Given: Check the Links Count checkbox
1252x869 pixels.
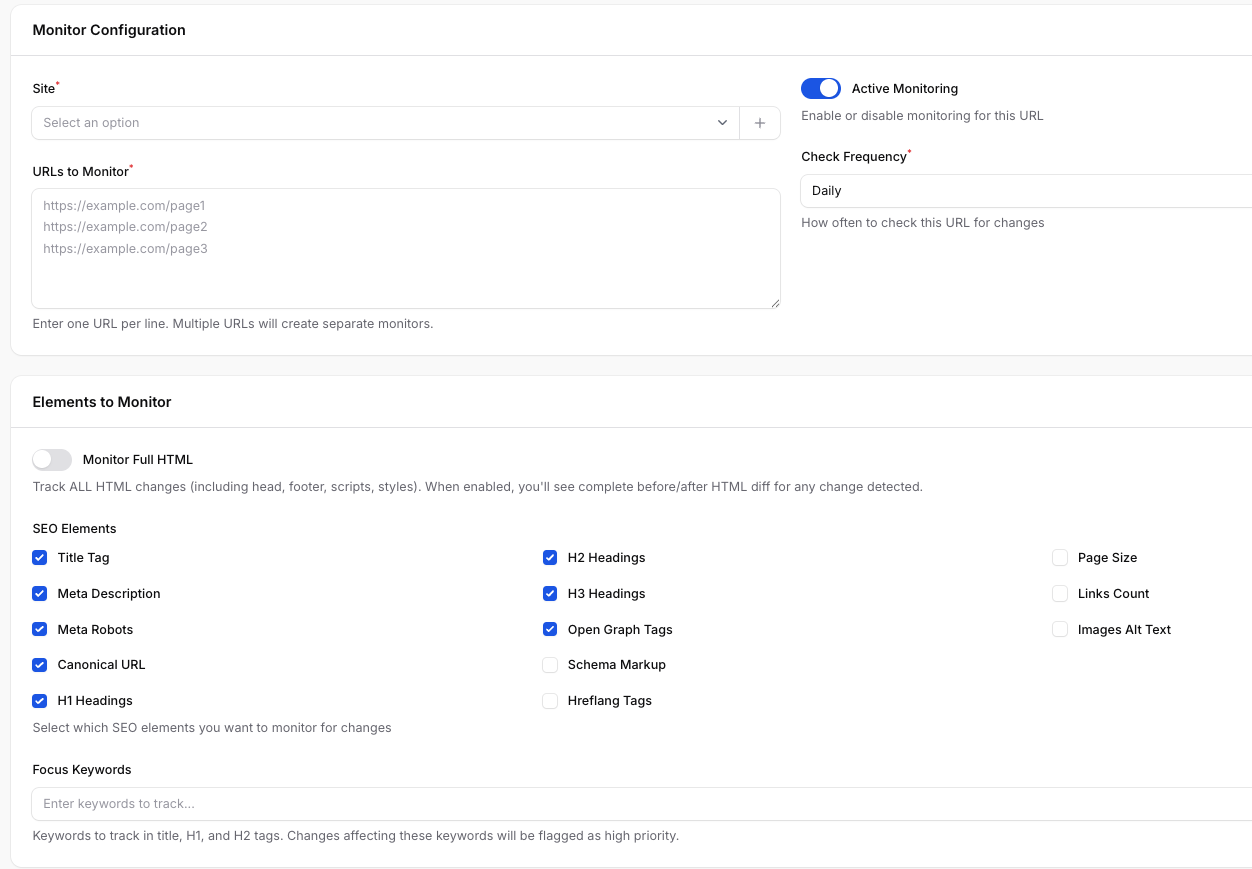Looking at the screenshot, I should 1060,594.
